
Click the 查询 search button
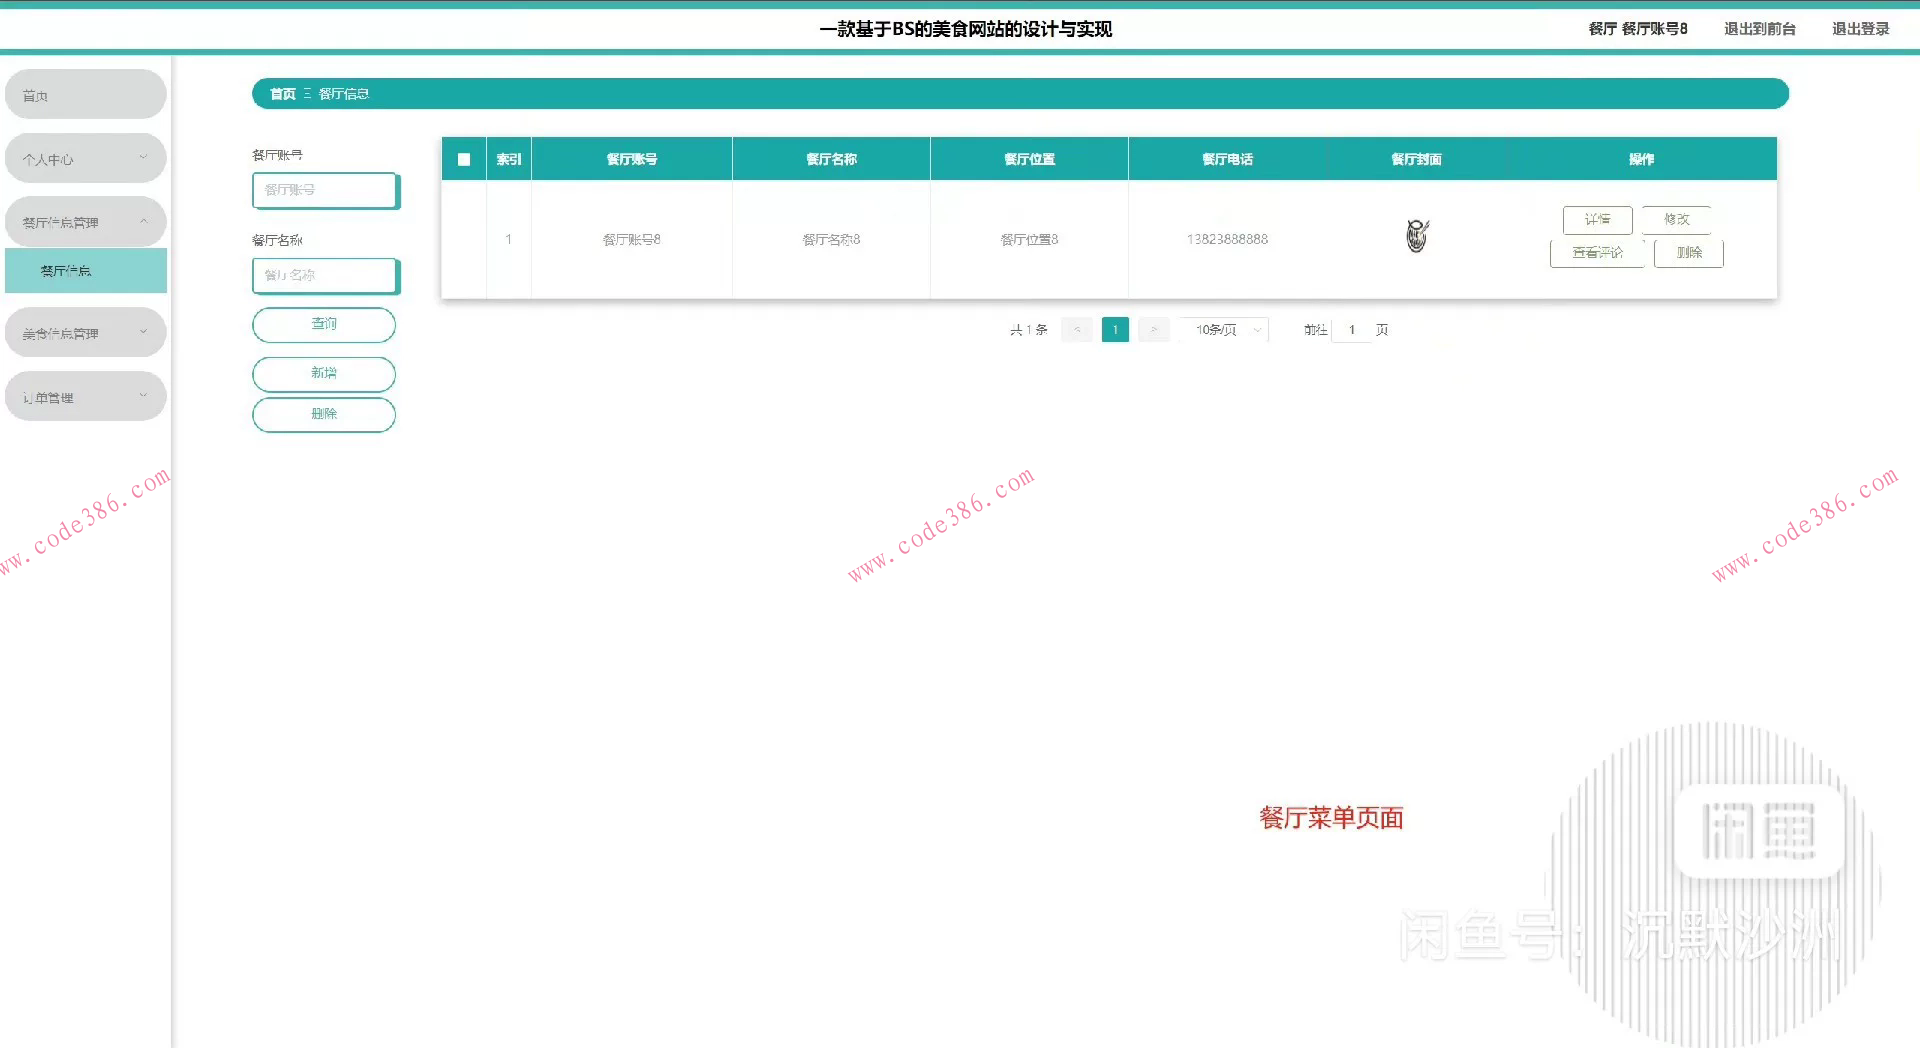click(323, 324)
